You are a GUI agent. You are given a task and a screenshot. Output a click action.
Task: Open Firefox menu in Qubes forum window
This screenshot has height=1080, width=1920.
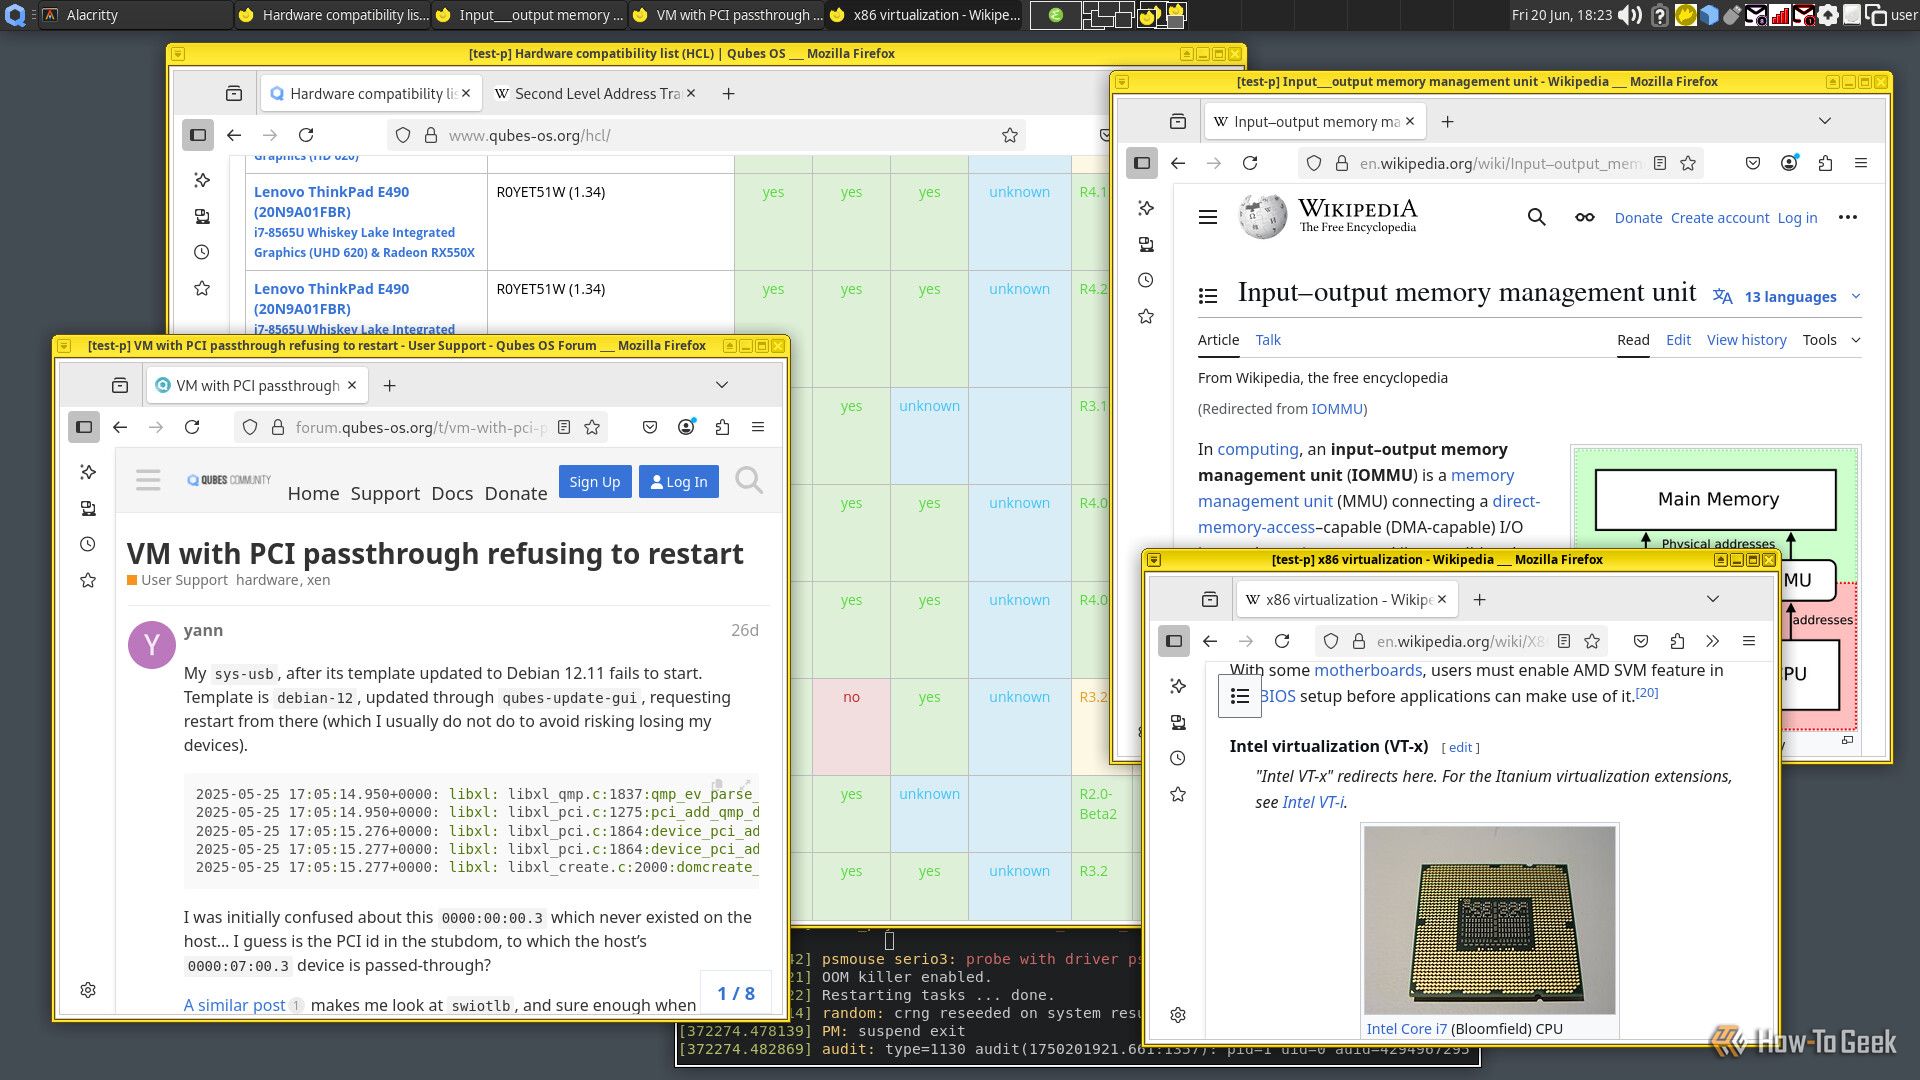click(758, 427)
